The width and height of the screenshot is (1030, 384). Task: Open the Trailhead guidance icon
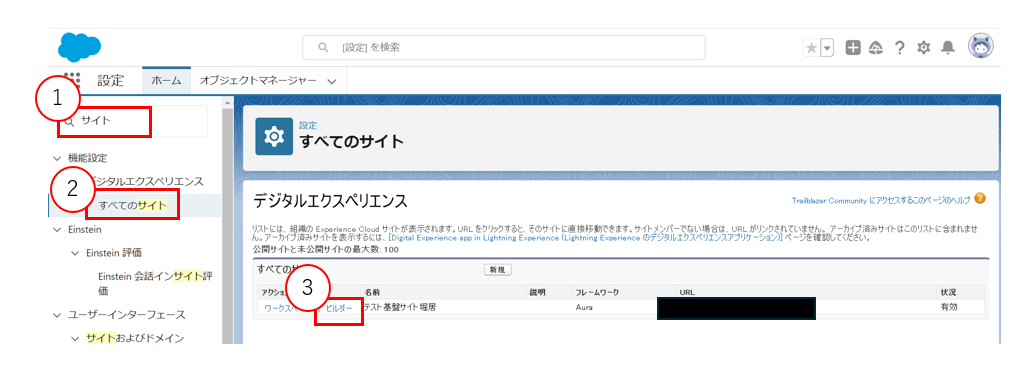(876, 48)
